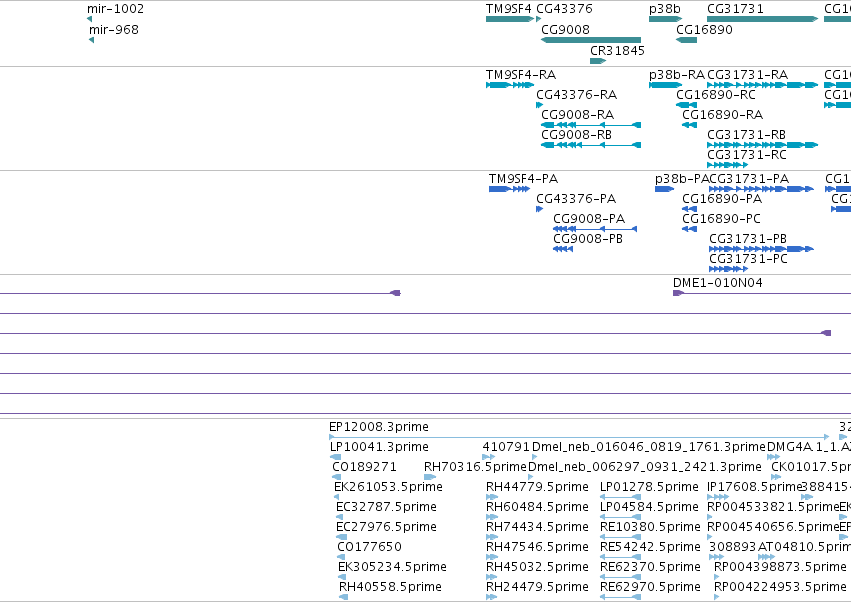This screenshot has height=602, width=851.
Task: Click the TM9SF4-PA protein label
Action: click(x=523, y=179)
